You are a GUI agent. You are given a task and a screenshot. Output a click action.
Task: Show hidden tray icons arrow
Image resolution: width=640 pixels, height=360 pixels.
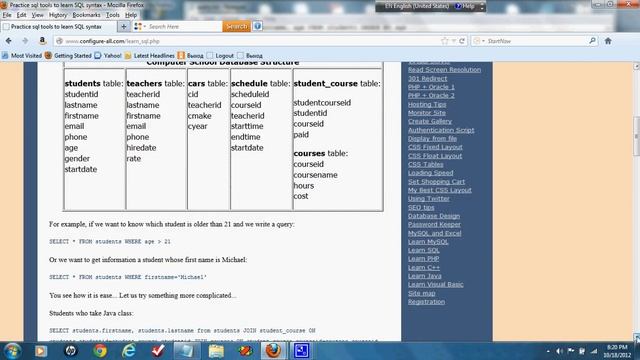click(548, 351)
